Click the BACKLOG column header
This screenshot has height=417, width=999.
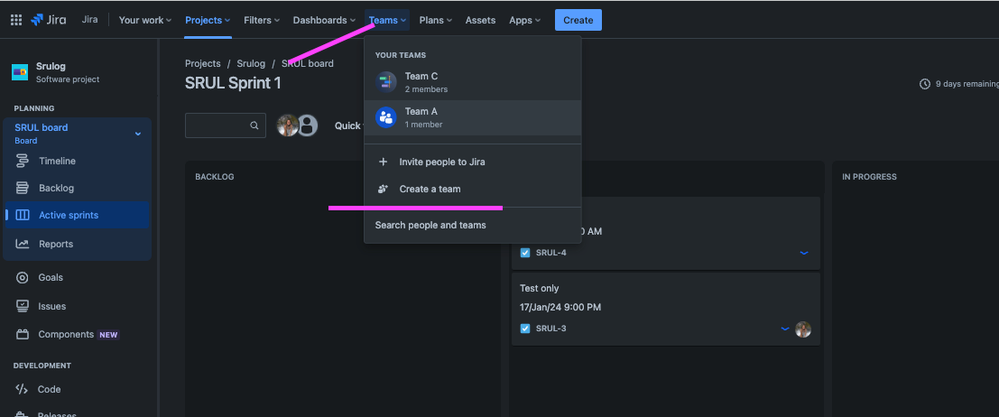215,177
